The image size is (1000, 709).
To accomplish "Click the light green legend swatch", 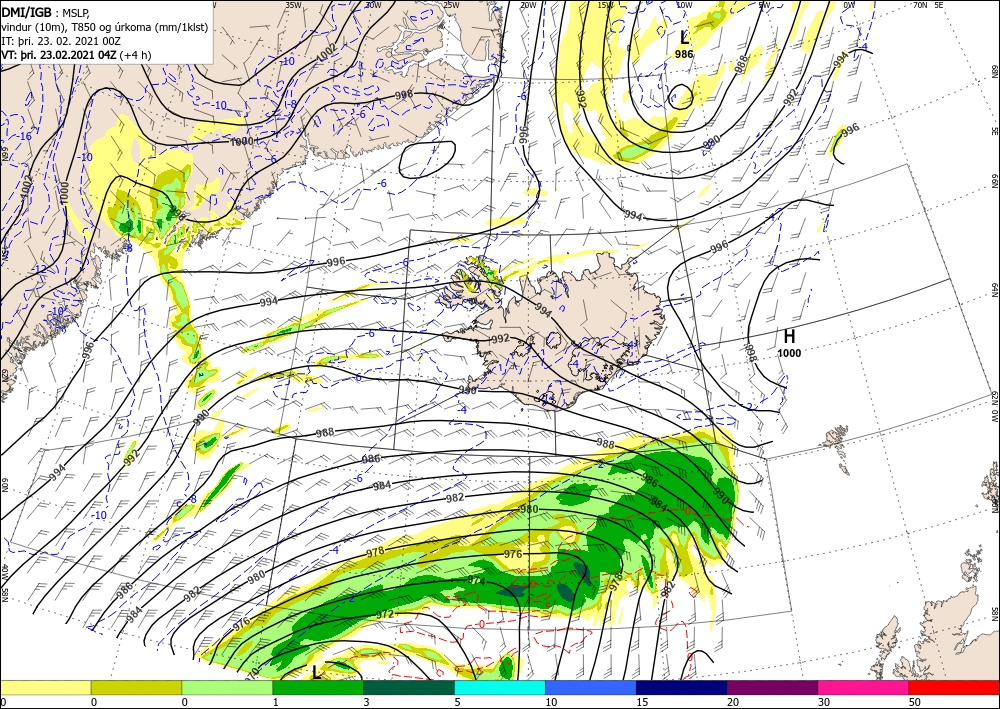I will click(227, 687).
